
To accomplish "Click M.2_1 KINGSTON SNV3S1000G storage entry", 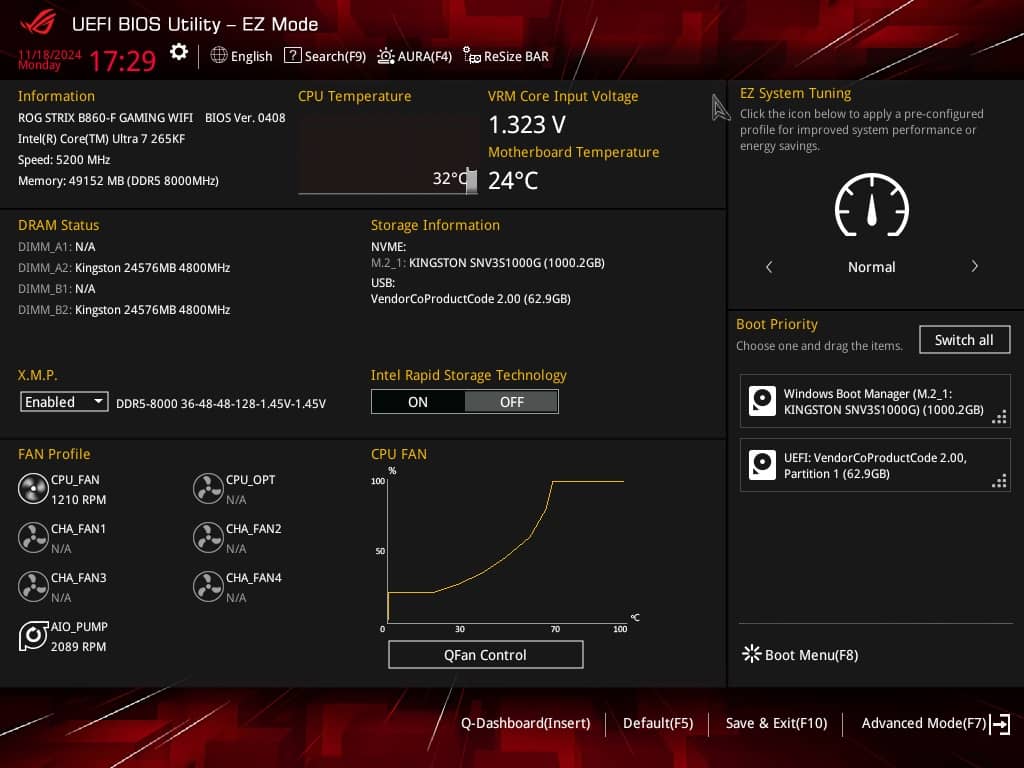I will coord(488,263).
